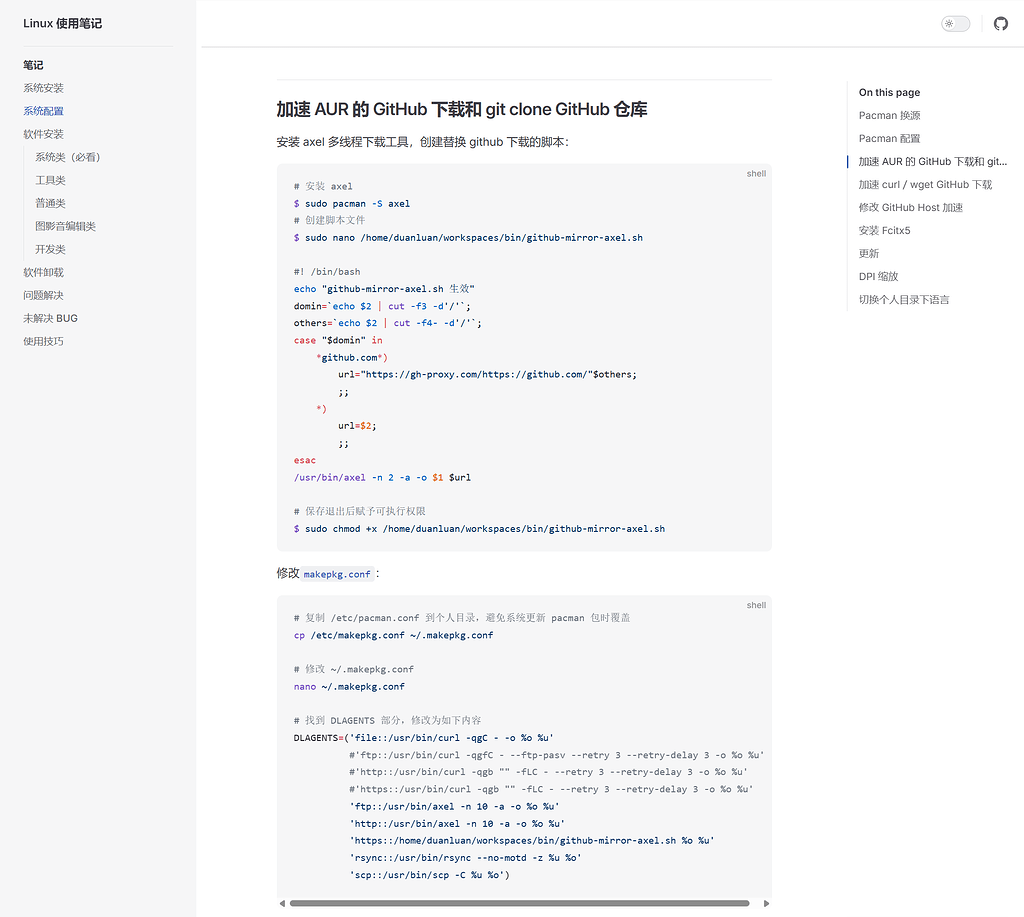Click the line 'cp /etc/makepkg.conf ~/.makepkg.conf'
The image size is (1024, 917).
pyautogui.click(x=393, y=635)
